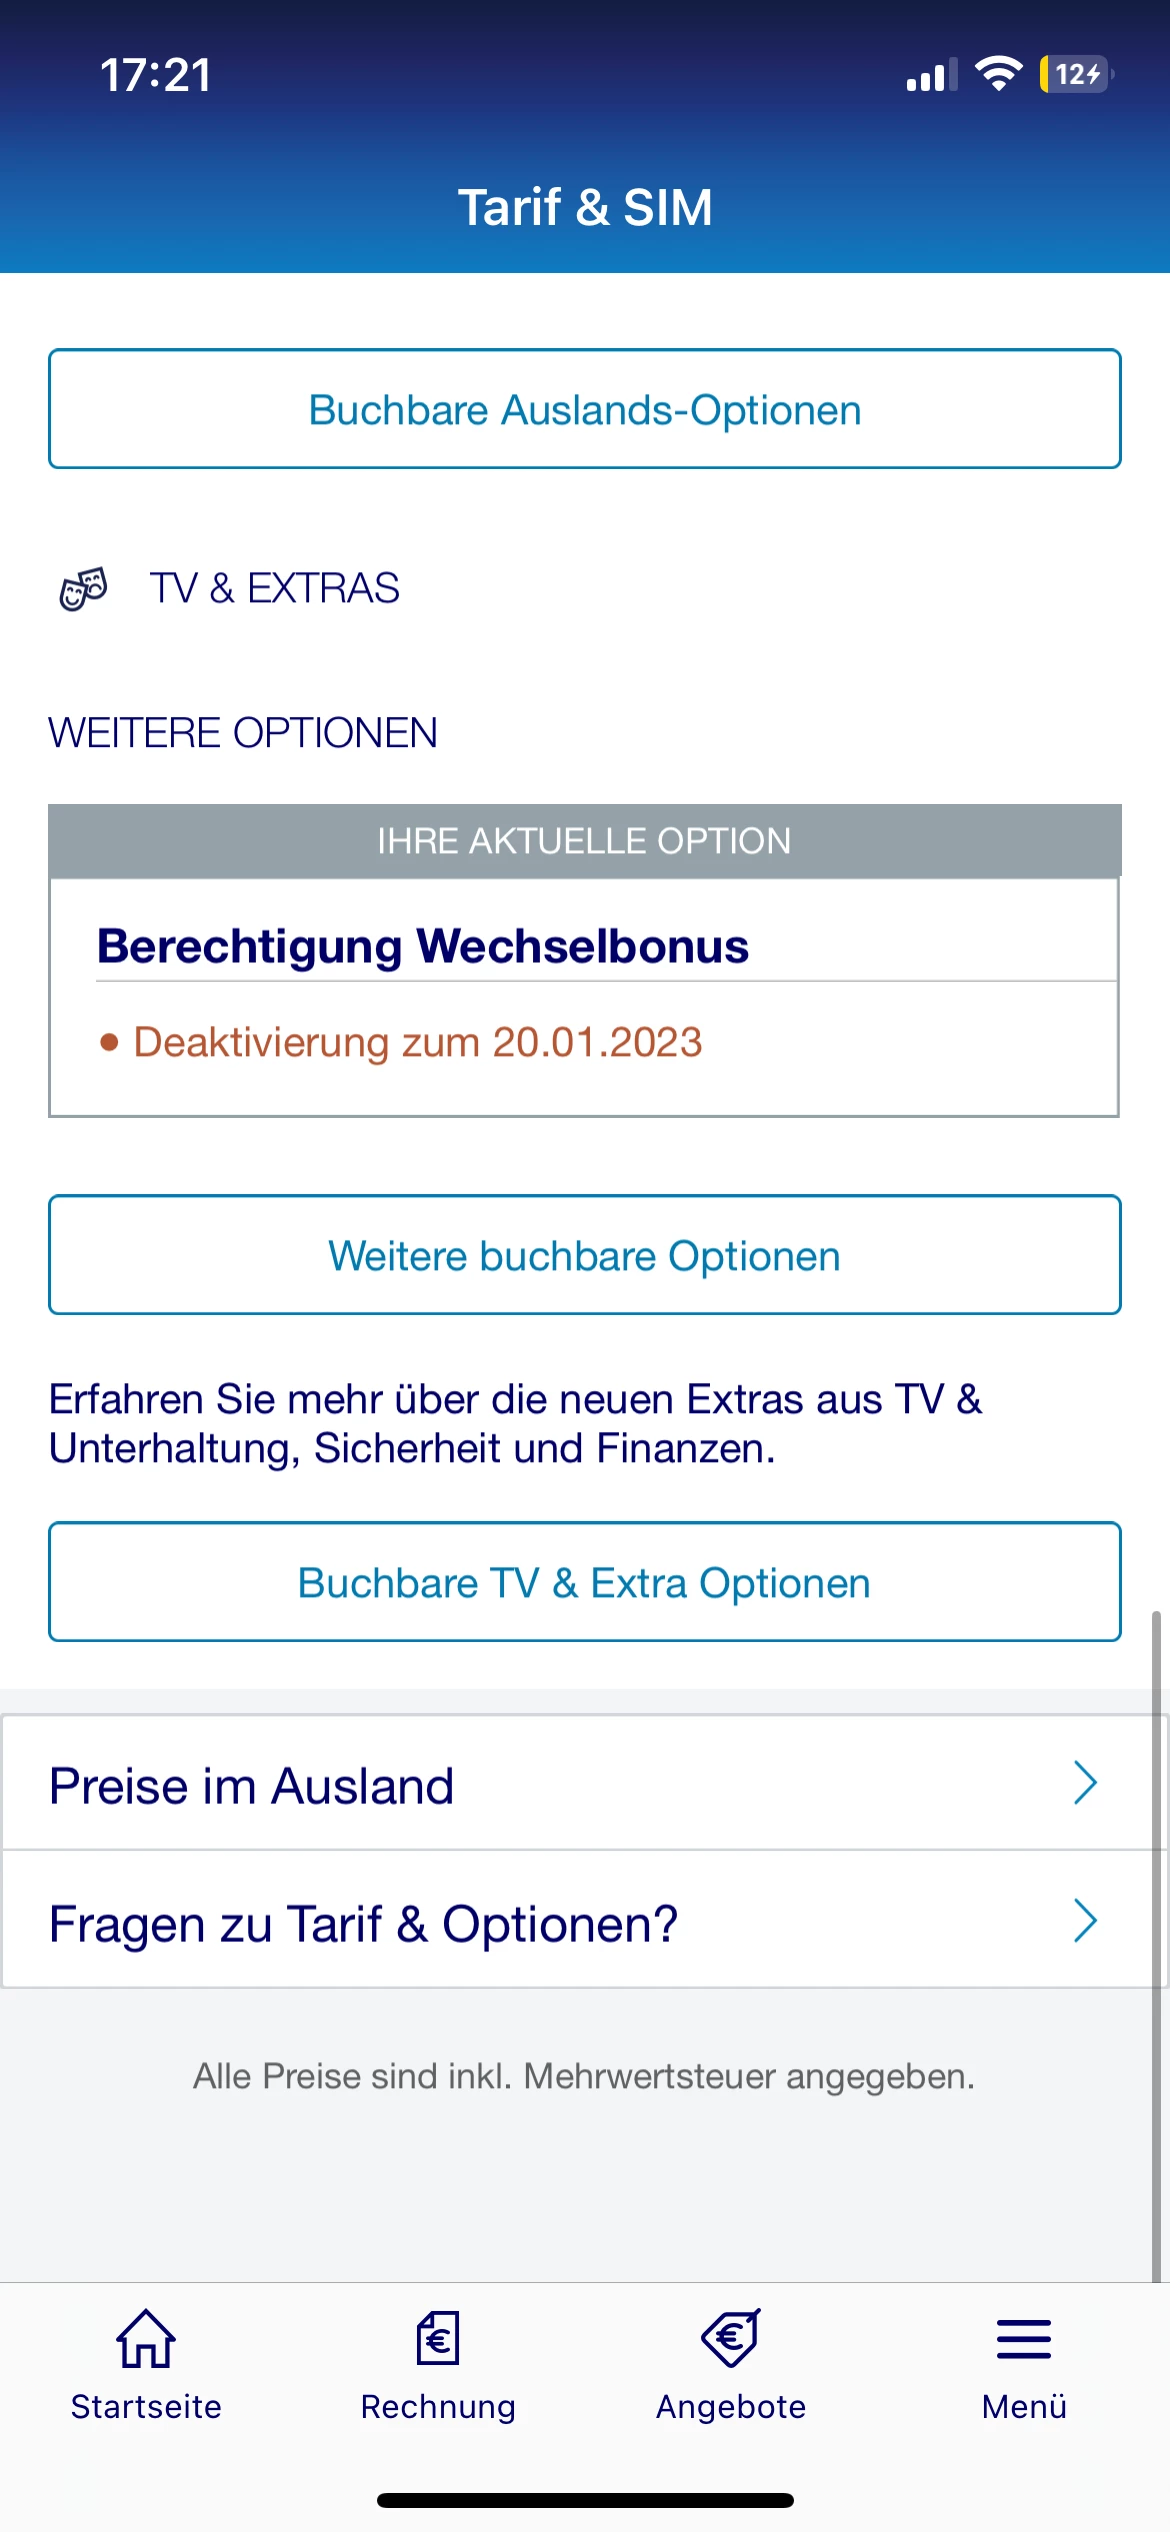The width and height of the screenshot is (1170, 2532).
Task: Open Buchbare TV & Extra Optionen
Action: point(585,1582)
